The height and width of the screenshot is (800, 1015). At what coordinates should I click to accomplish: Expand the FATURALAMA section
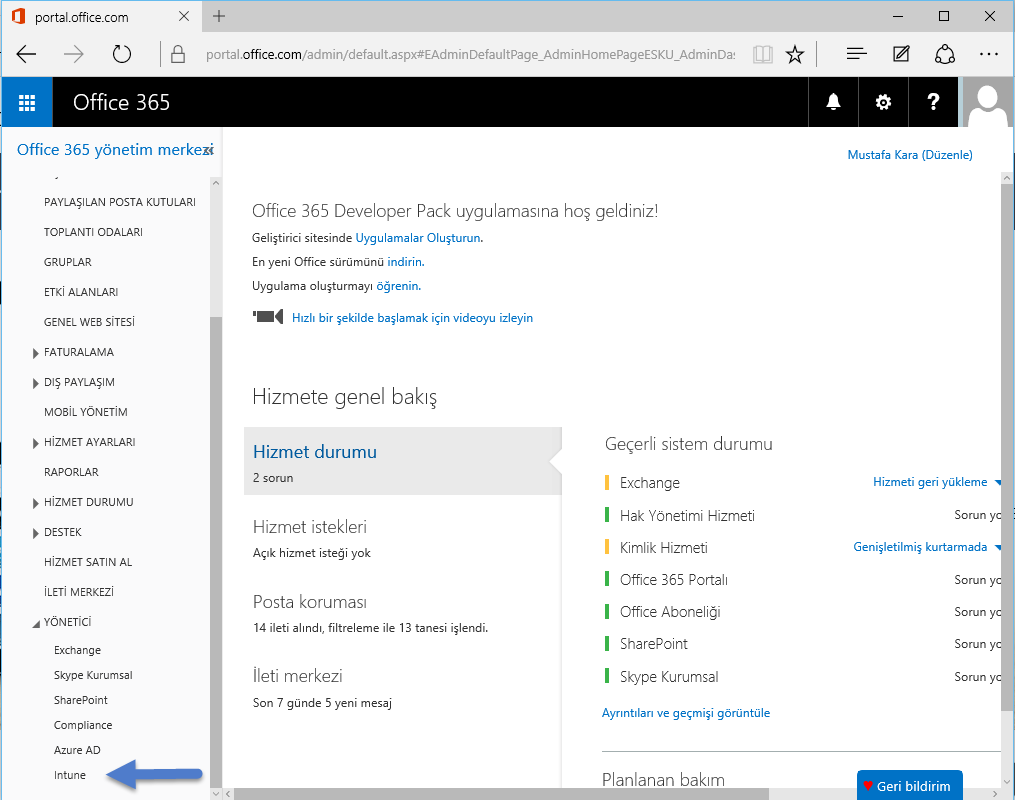coord(36,353)
